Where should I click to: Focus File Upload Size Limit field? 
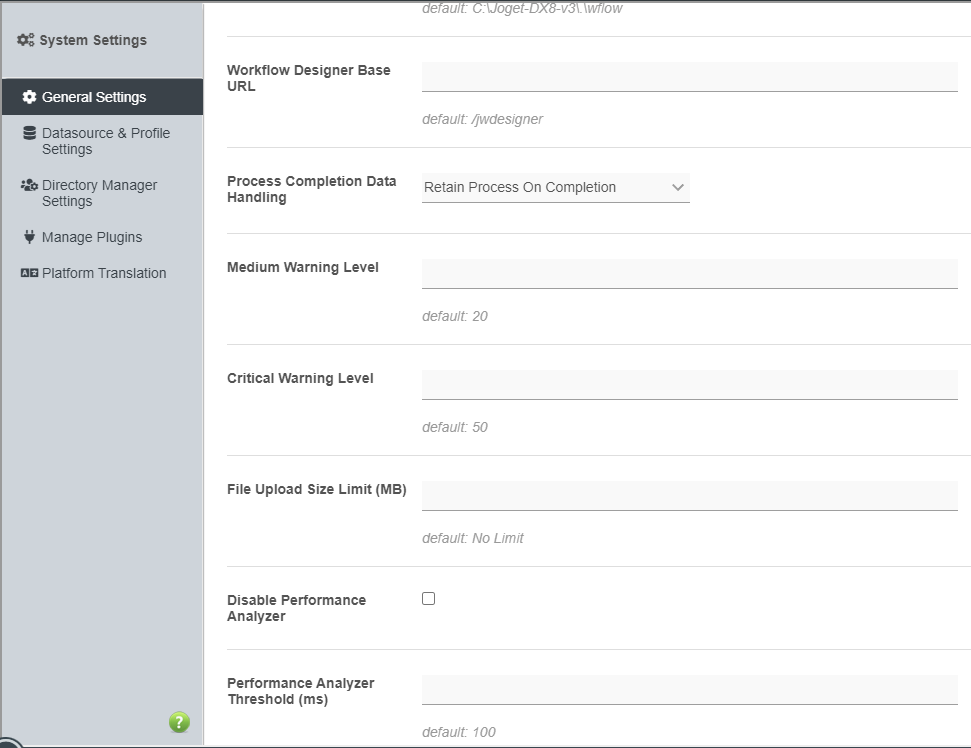tap(689, 496)
